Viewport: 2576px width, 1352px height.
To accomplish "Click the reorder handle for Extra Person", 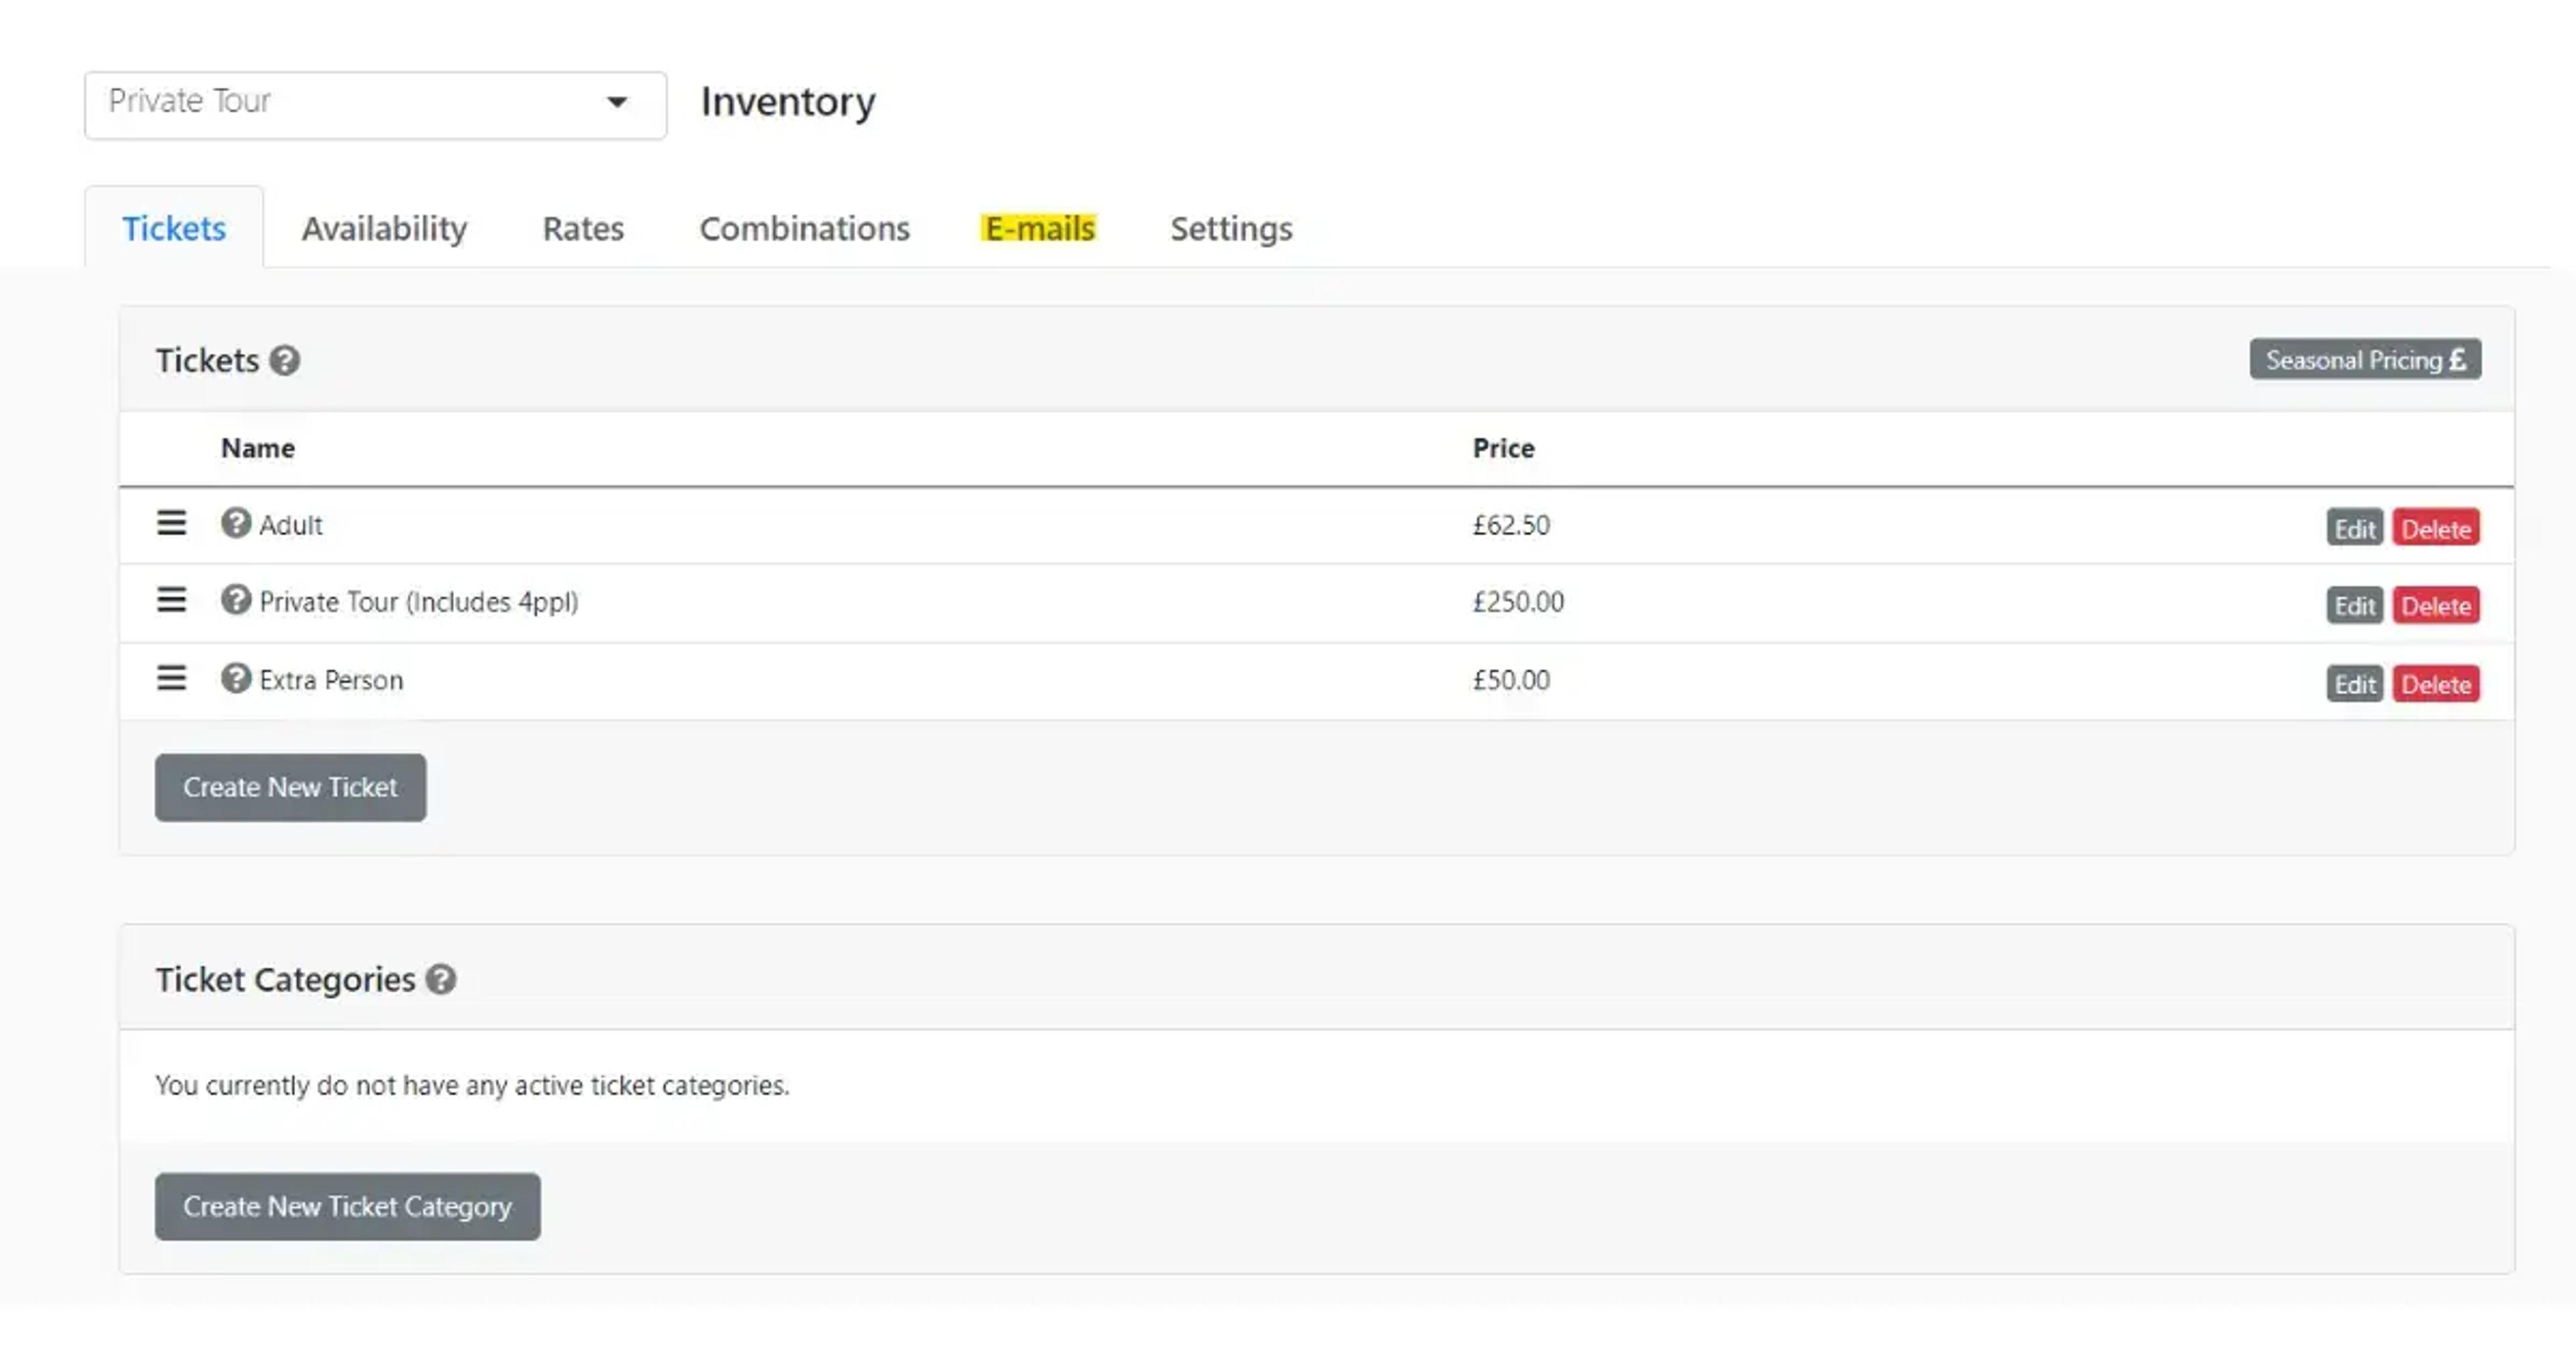I will [x=171, y=678].
